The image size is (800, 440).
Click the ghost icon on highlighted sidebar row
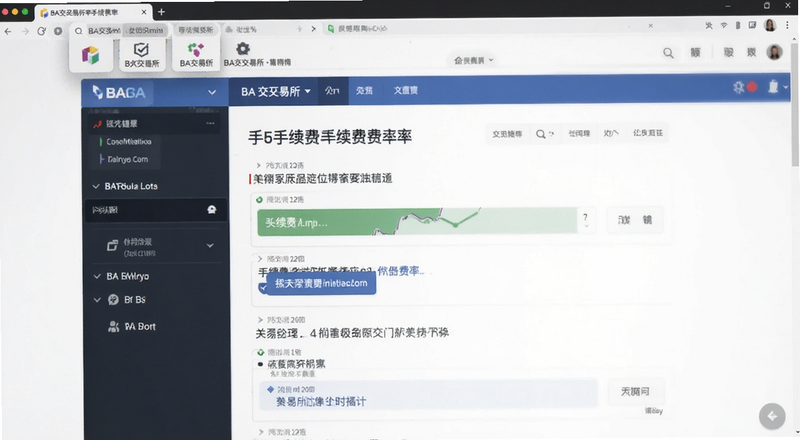pos(212,210)
